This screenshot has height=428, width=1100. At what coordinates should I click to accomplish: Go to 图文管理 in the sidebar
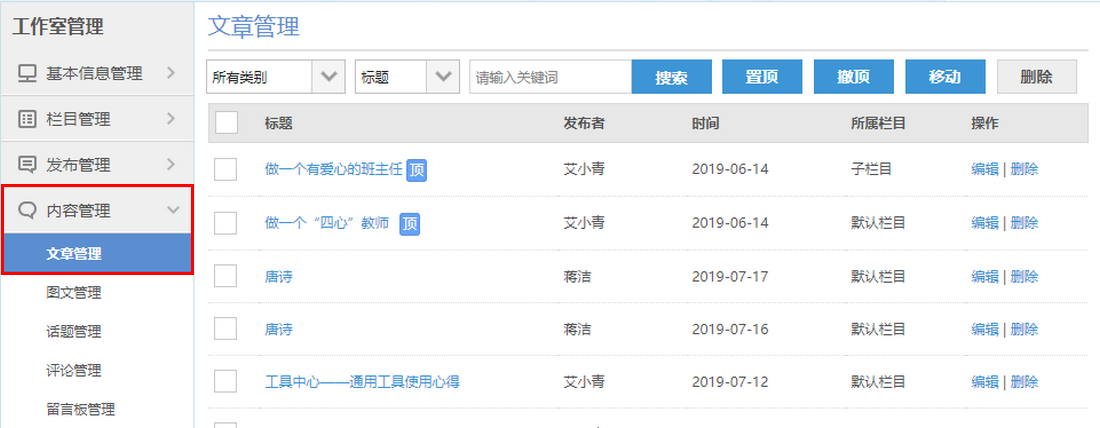tap(74, 293)
